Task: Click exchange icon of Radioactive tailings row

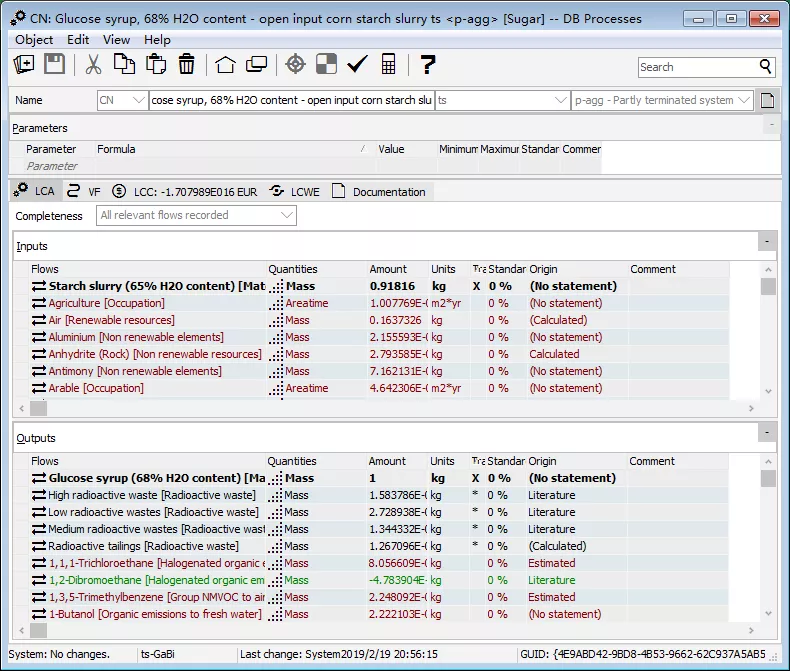Action: [x=39, y=546]
